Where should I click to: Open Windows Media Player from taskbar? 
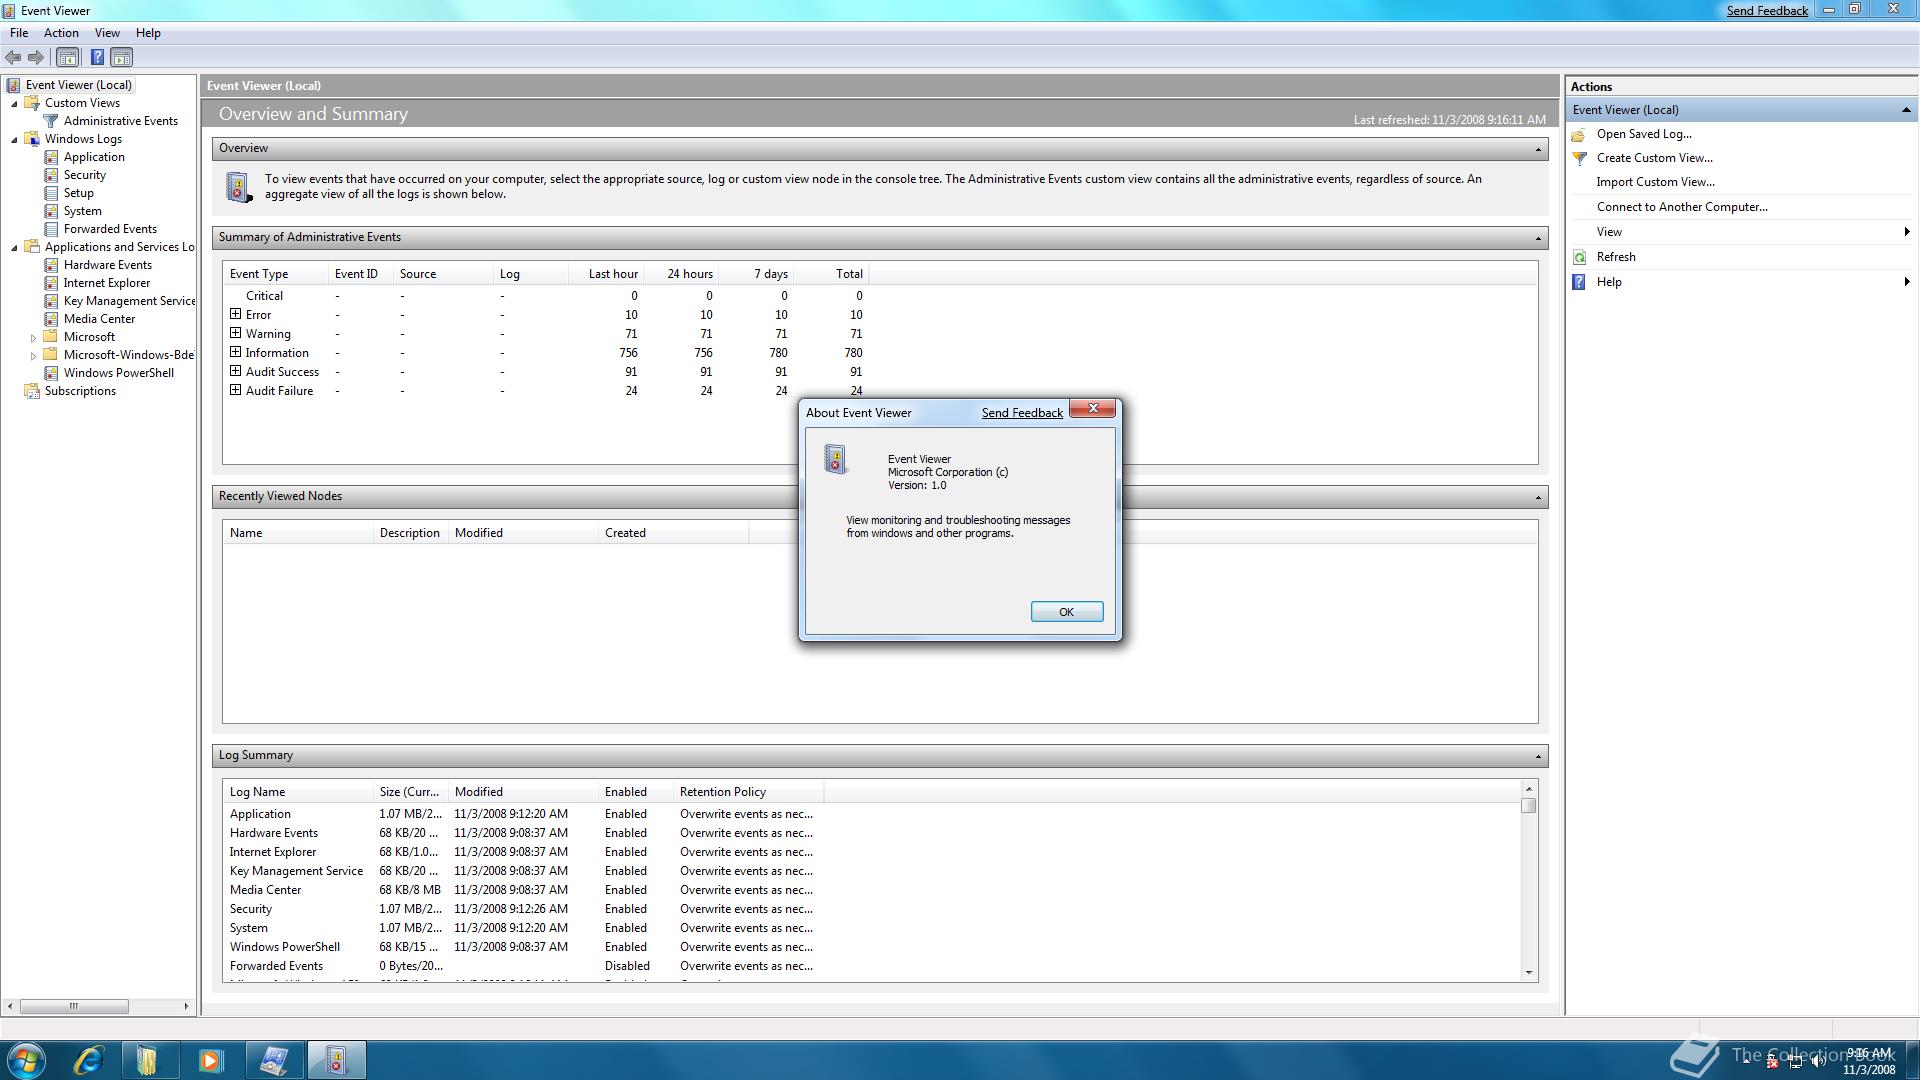[x=210, y=1060]
